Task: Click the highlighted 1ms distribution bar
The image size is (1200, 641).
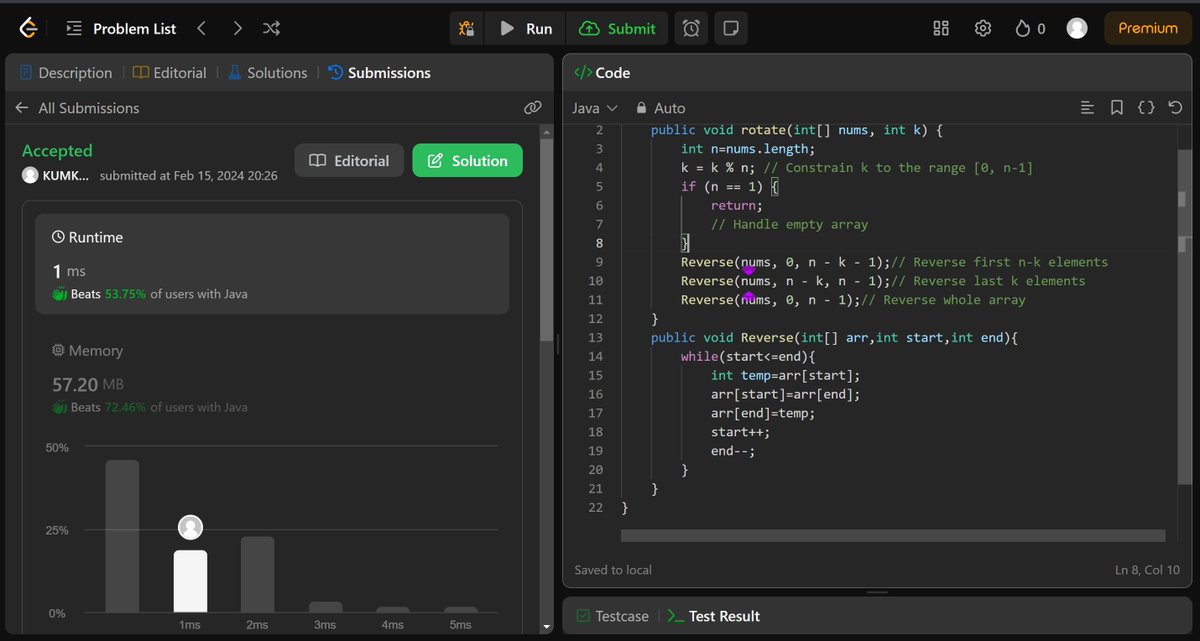Action: (x=190, y=581)
